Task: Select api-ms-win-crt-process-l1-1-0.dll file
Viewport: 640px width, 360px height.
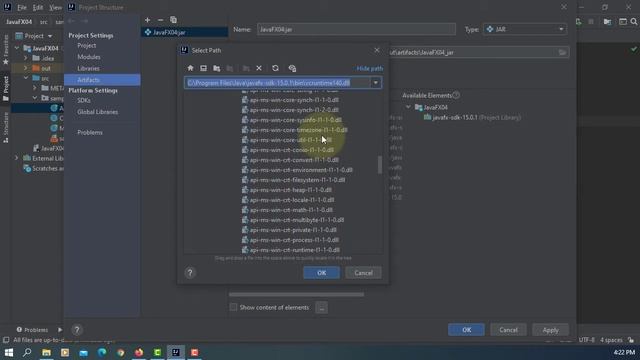Action: (x=294, y=240)
